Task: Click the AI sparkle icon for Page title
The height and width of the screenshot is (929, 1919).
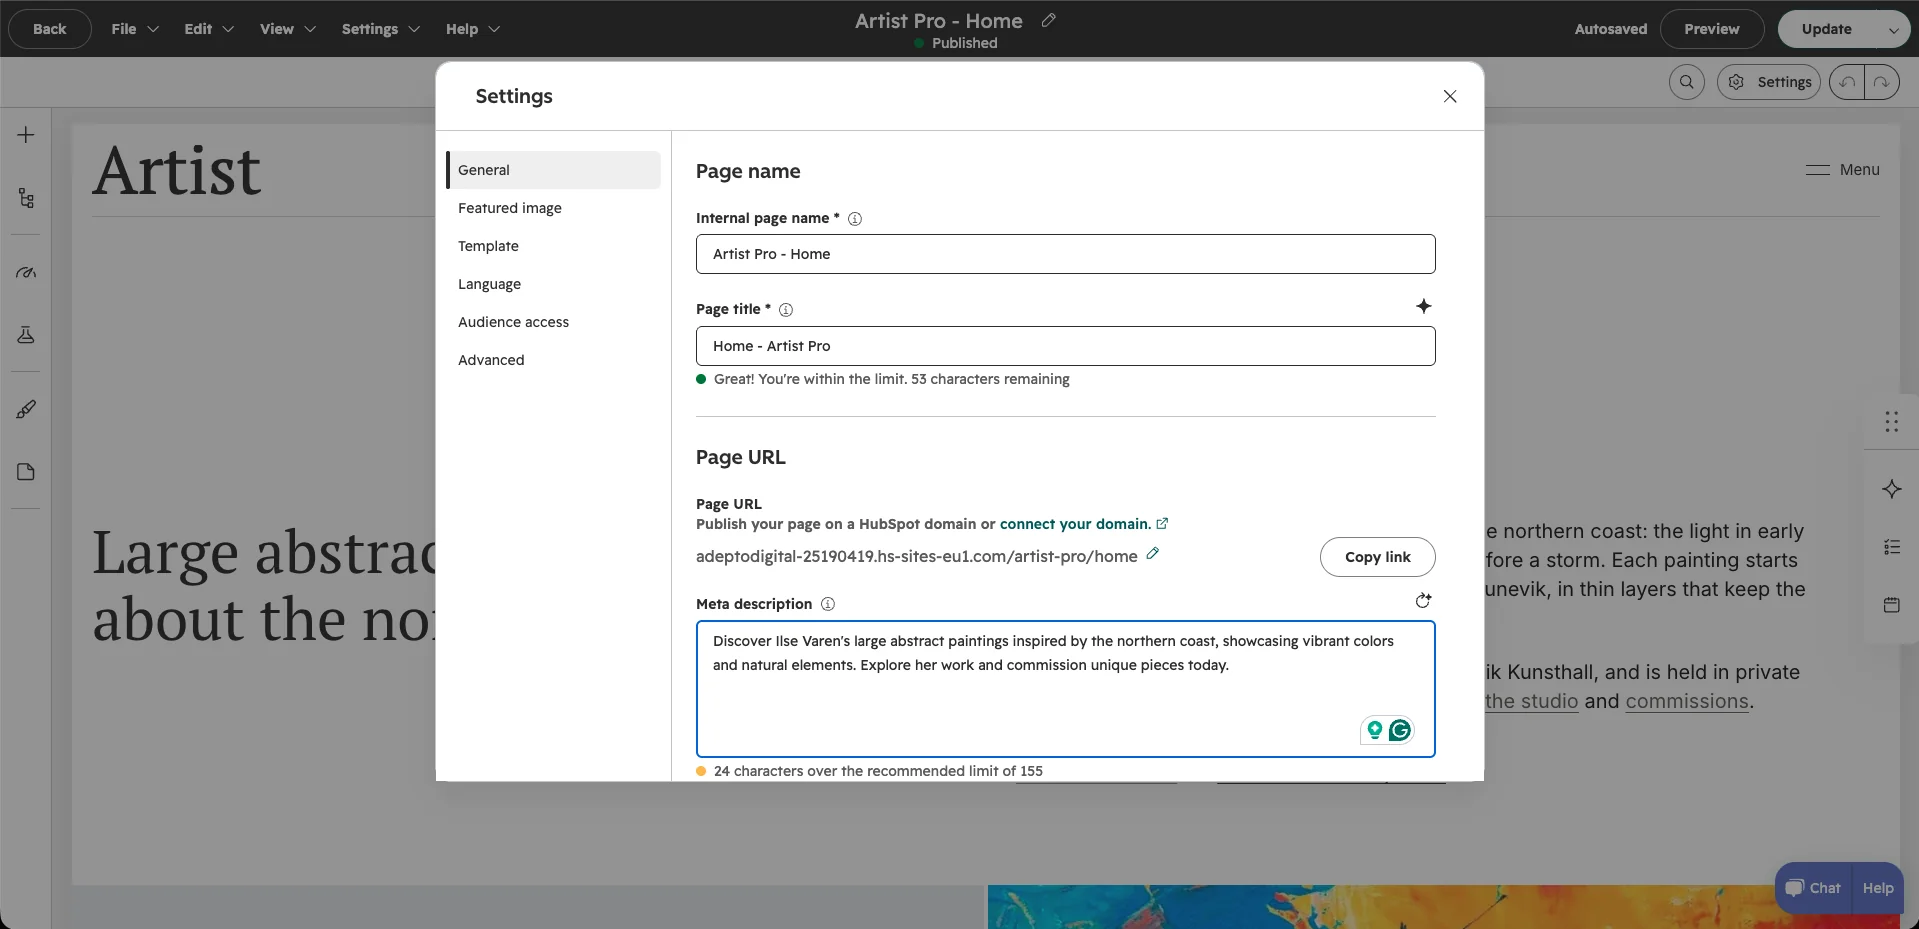Action: tap(1424, 306)
